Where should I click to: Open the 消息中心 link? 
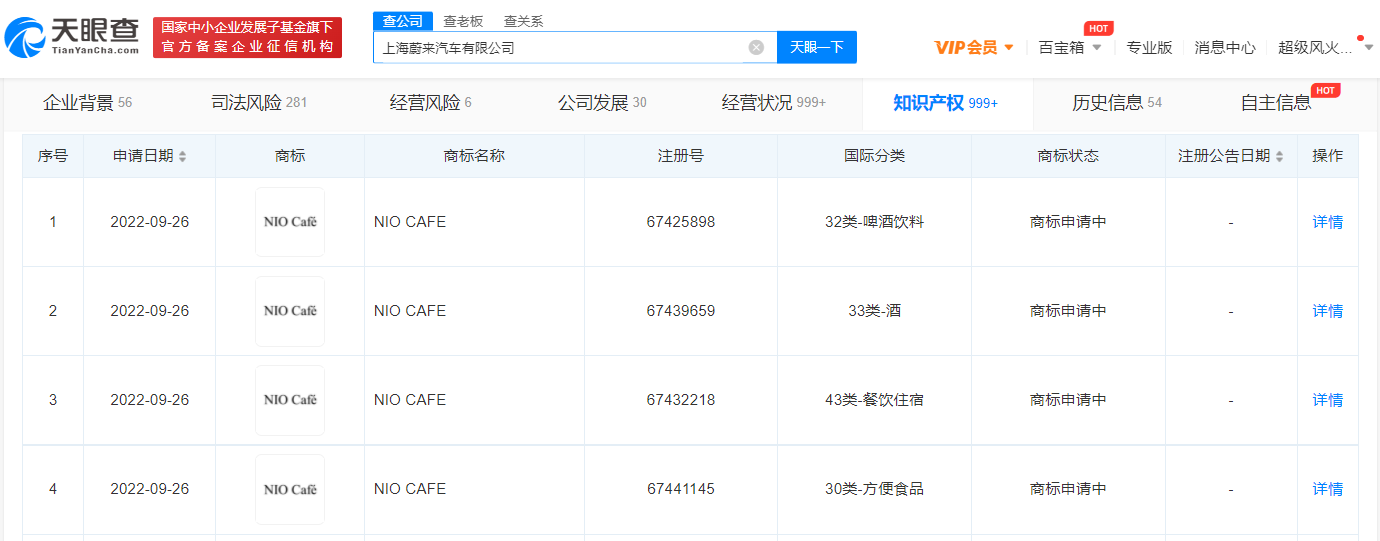click(1225, 47)
